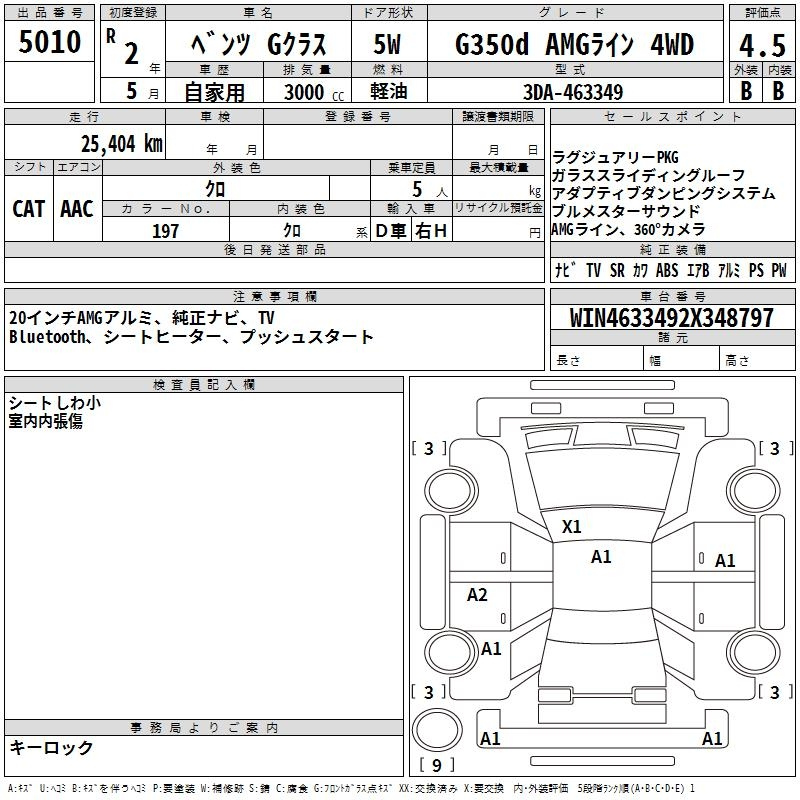Select the [9] marker below the car diagram
Viewport: 800px width, 800px height.
coord(437,766)
